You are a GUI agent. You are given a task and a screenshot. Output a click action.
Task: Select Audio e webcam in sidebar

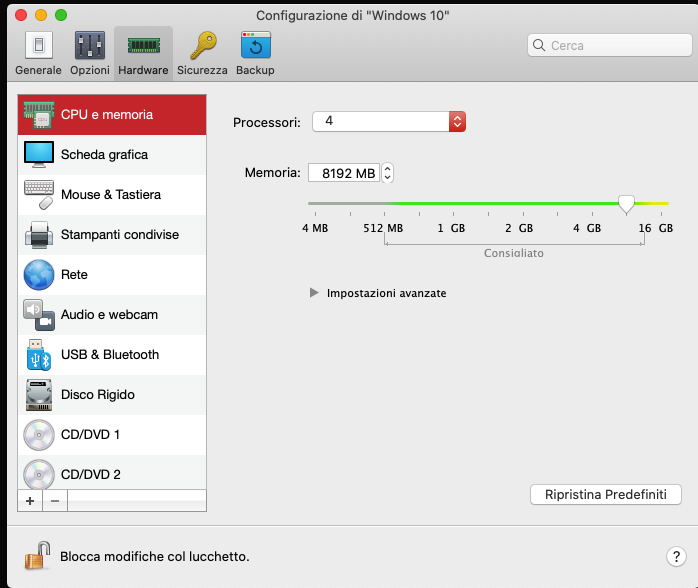tap(112, 315)
